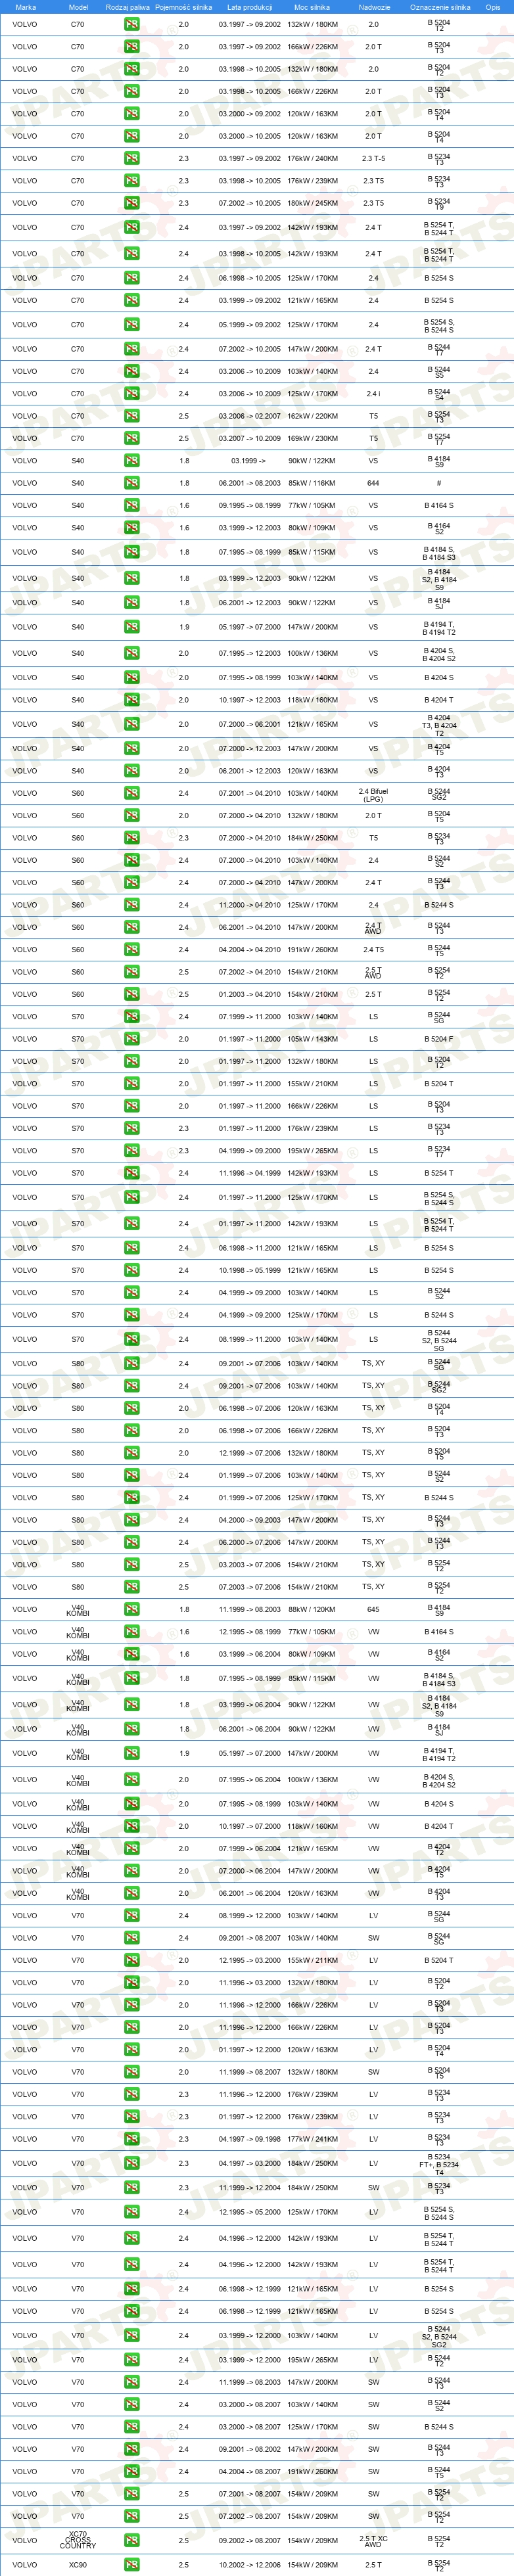The width and height of the screenshot is (514, 2576).
Task: Click the fuel icon in the S80 04.2000 -> 09.2003 row
Action: [x=131, y=1520]
